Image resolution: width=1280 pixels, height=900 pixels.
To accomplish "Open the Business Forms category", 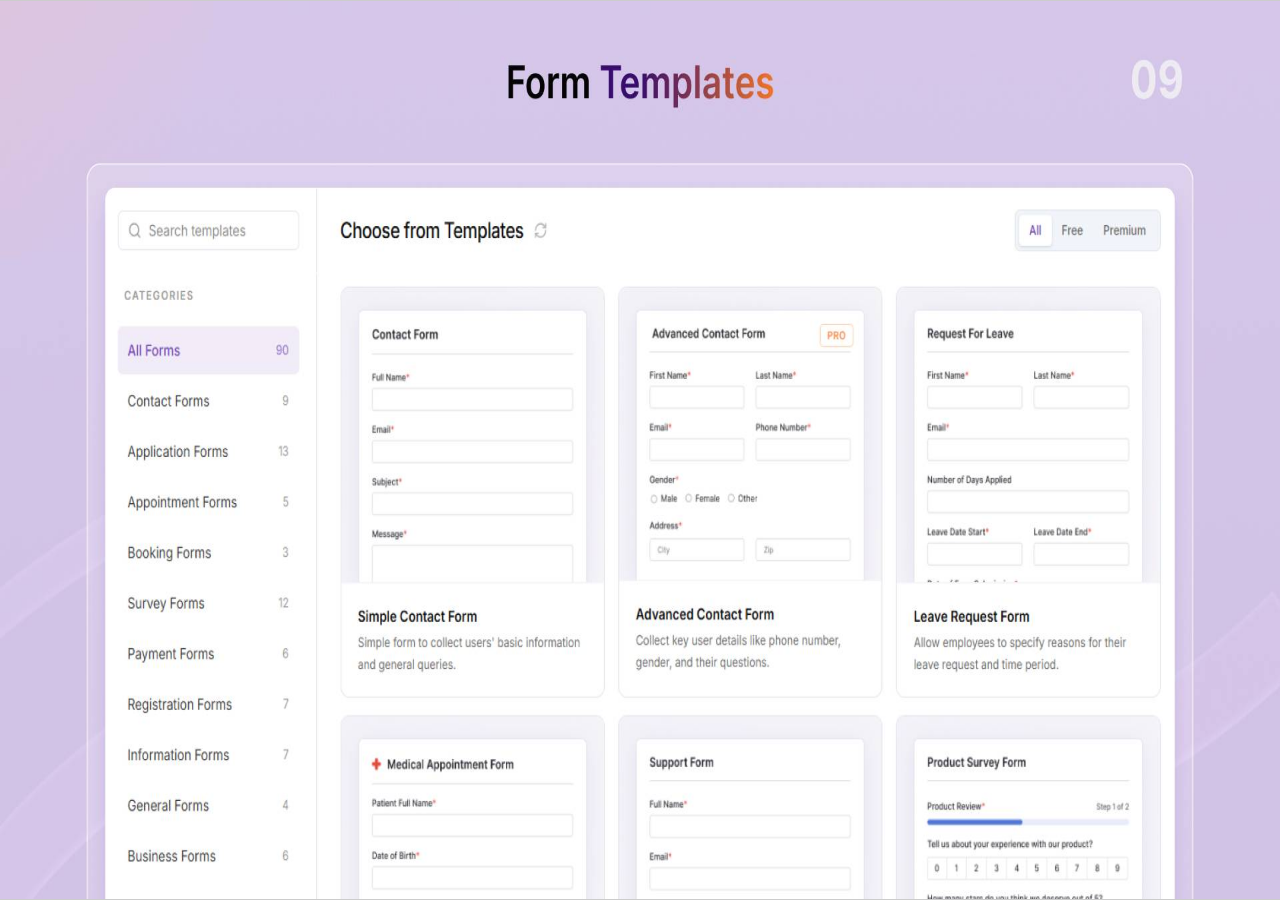I will pos(208,855).
